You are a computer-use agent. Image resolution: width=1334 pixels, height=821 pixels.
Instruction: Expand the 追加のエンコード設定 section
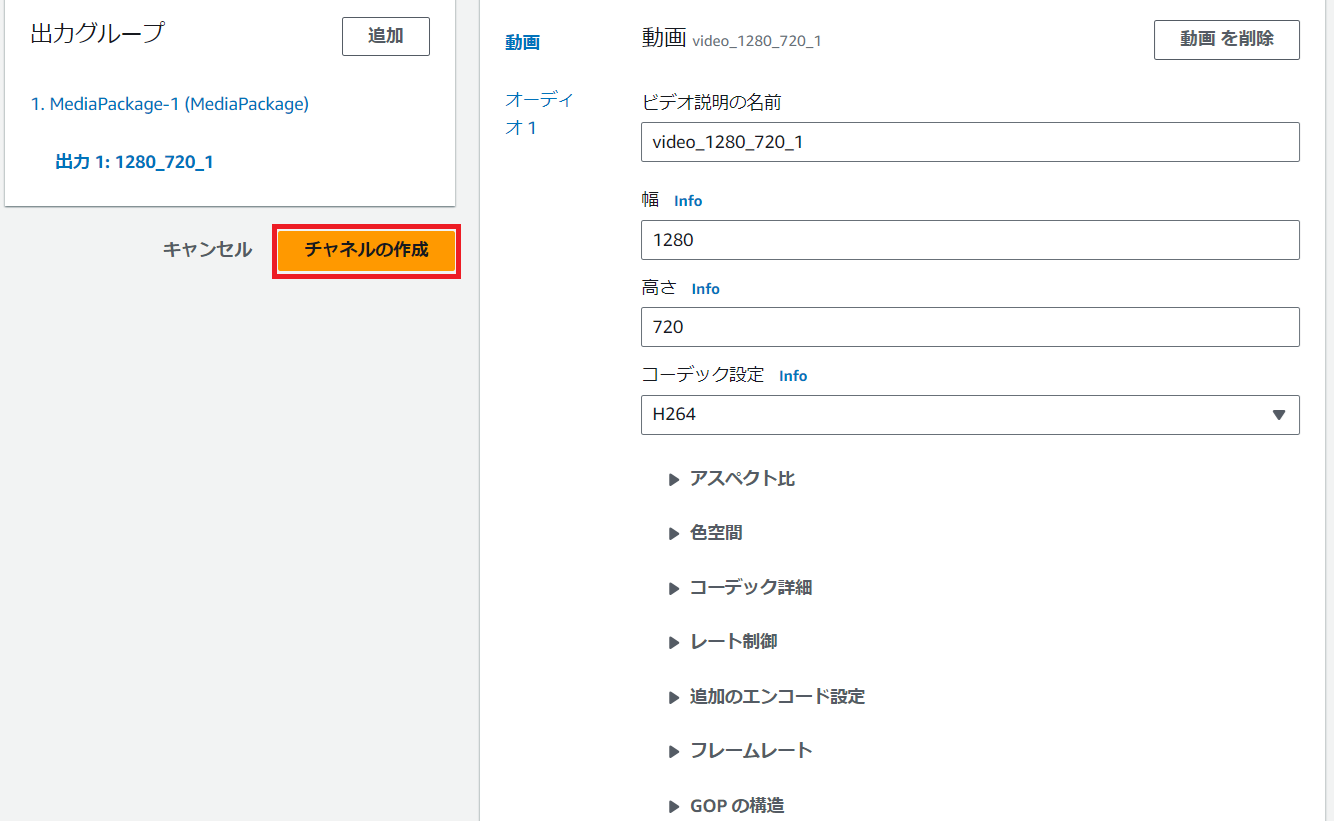pos(766,696)
